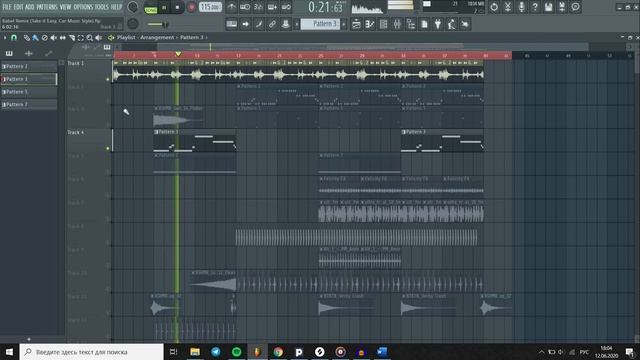Open the ADD menu

click(30, 7)
